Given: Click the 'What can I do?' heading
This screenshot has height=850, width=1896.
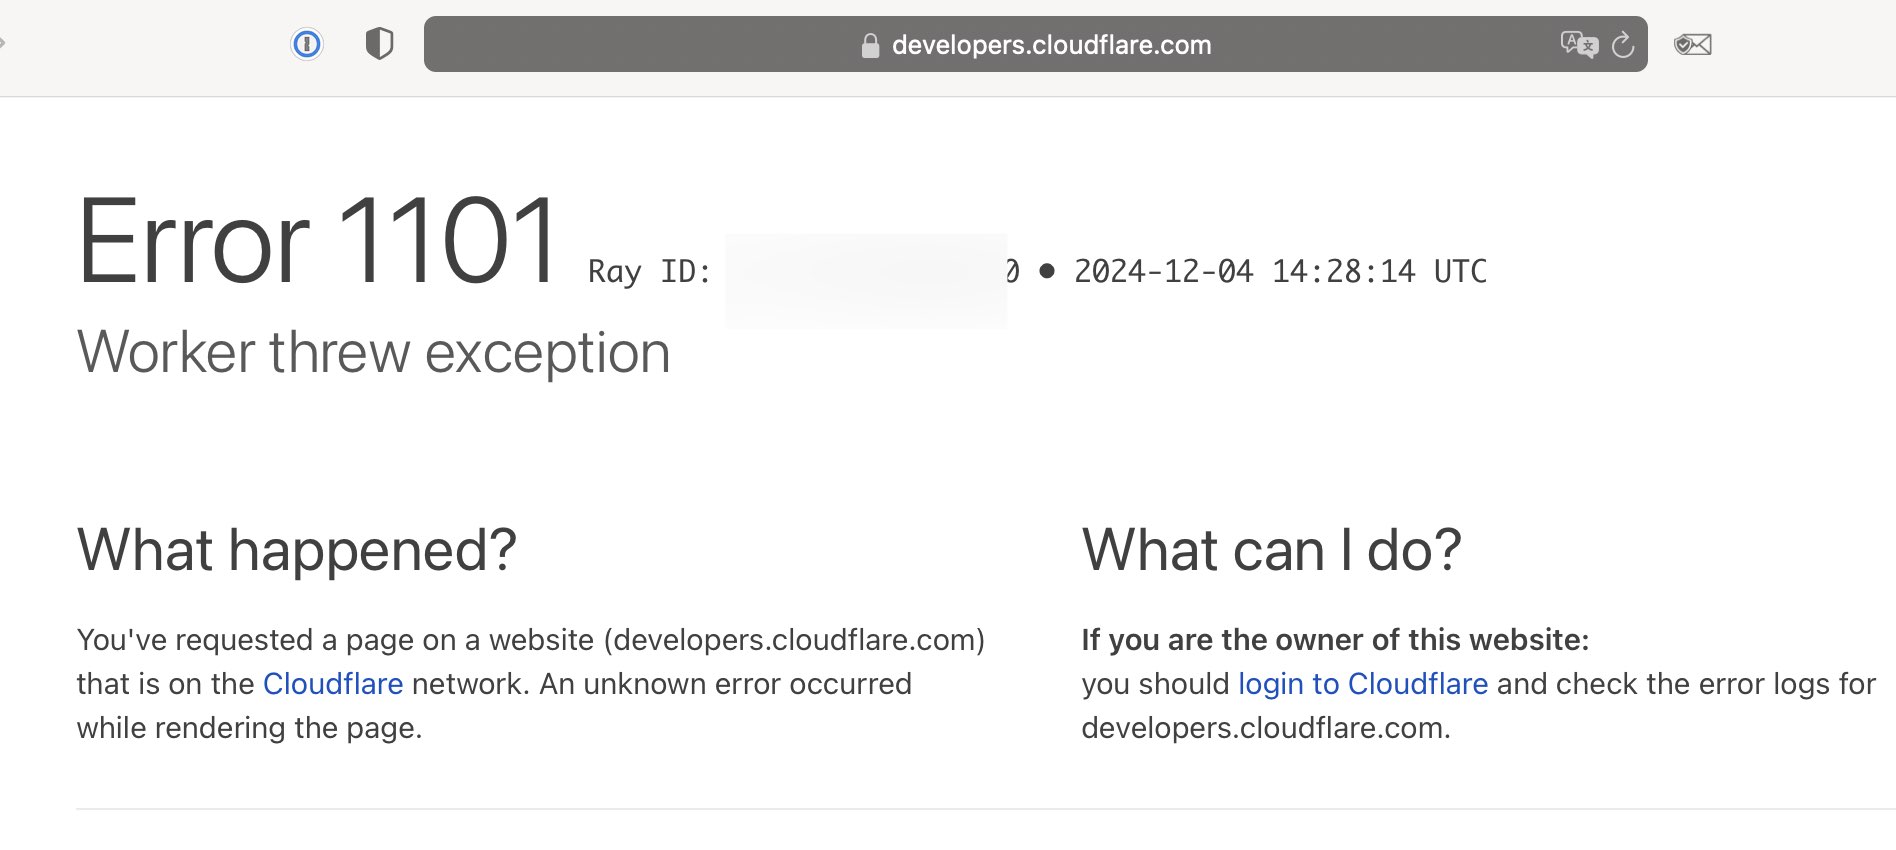Looking at the screenshot, I should point(1271,550).
